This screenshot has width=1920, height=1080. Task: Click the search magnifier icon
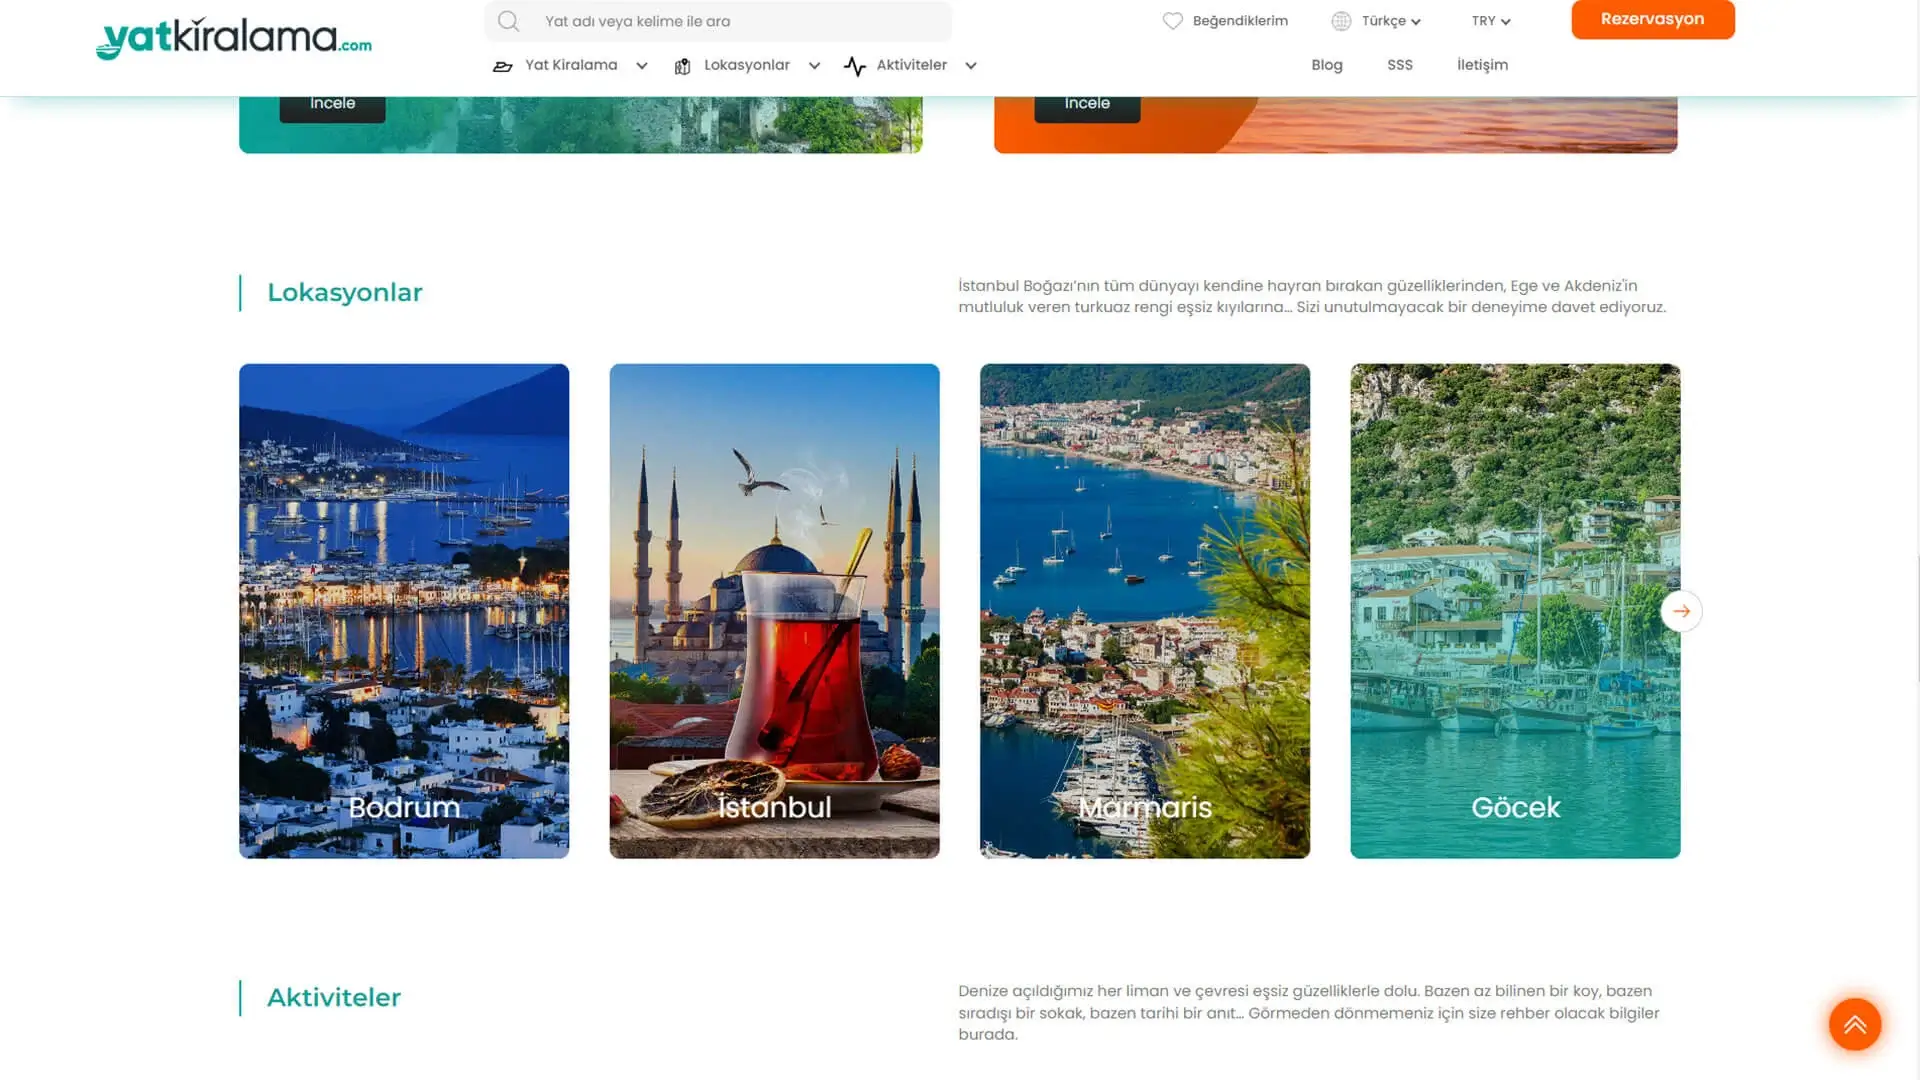tap(509, 21)
